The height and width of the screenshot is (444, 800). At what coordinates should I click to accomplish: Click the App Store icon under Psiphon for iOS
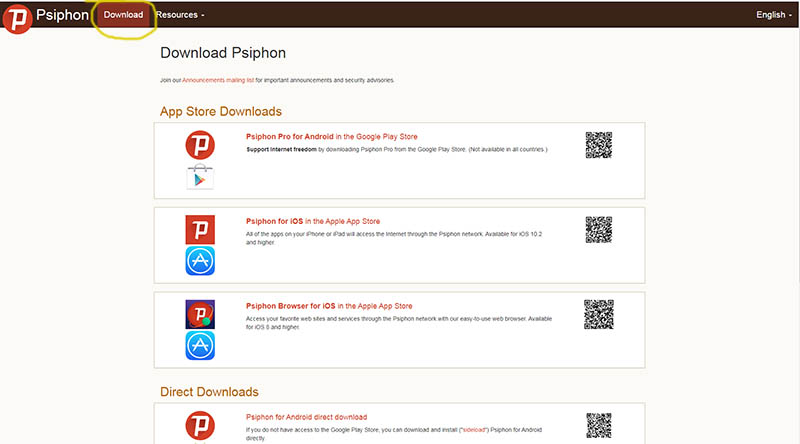200,261
